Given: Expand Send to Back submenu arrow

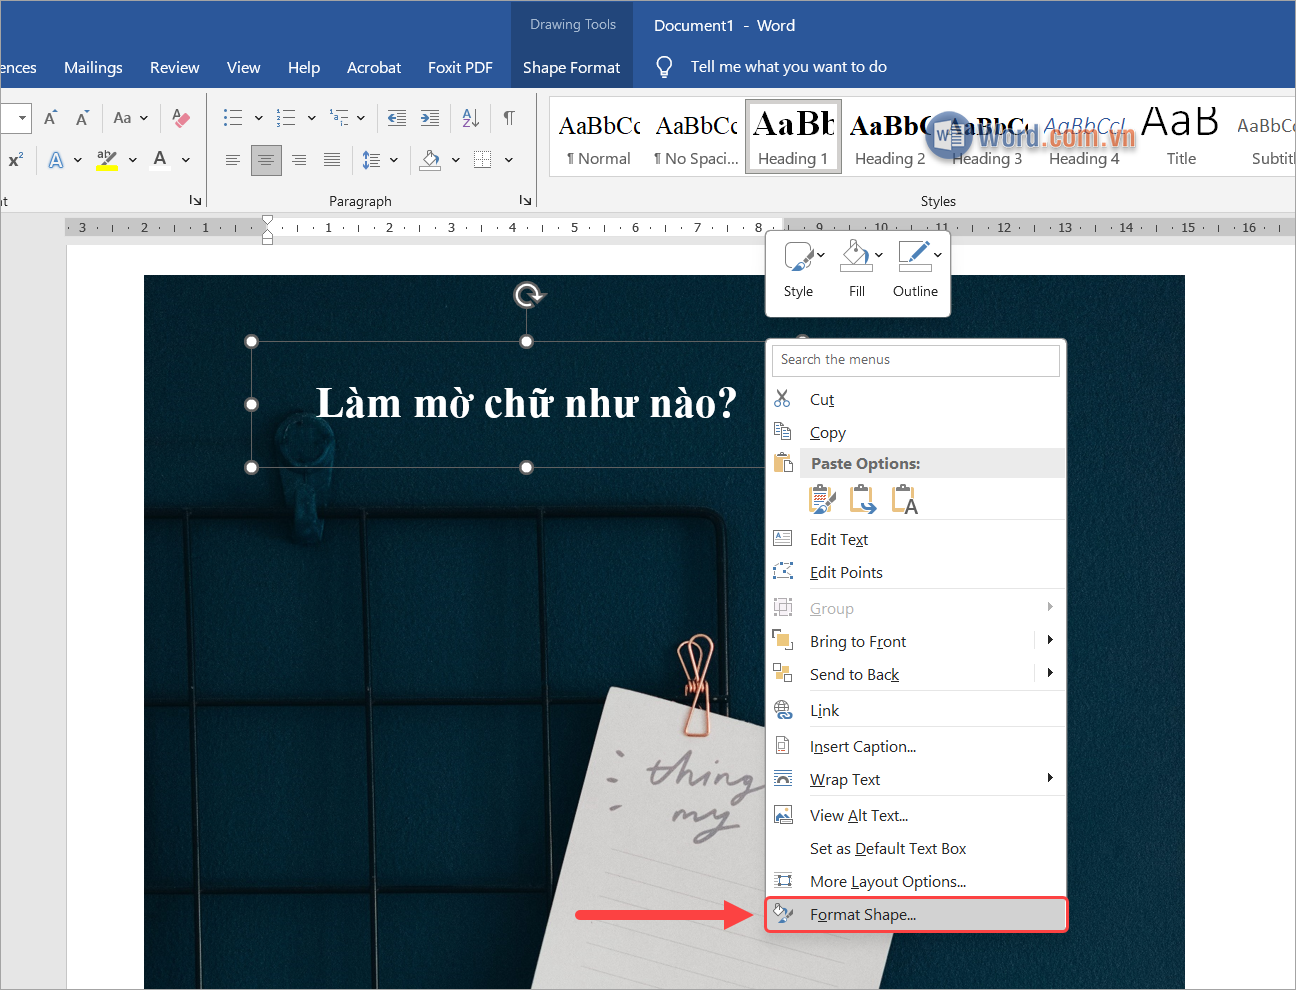Looking at the screenshot, I should tap(1050, 673).
